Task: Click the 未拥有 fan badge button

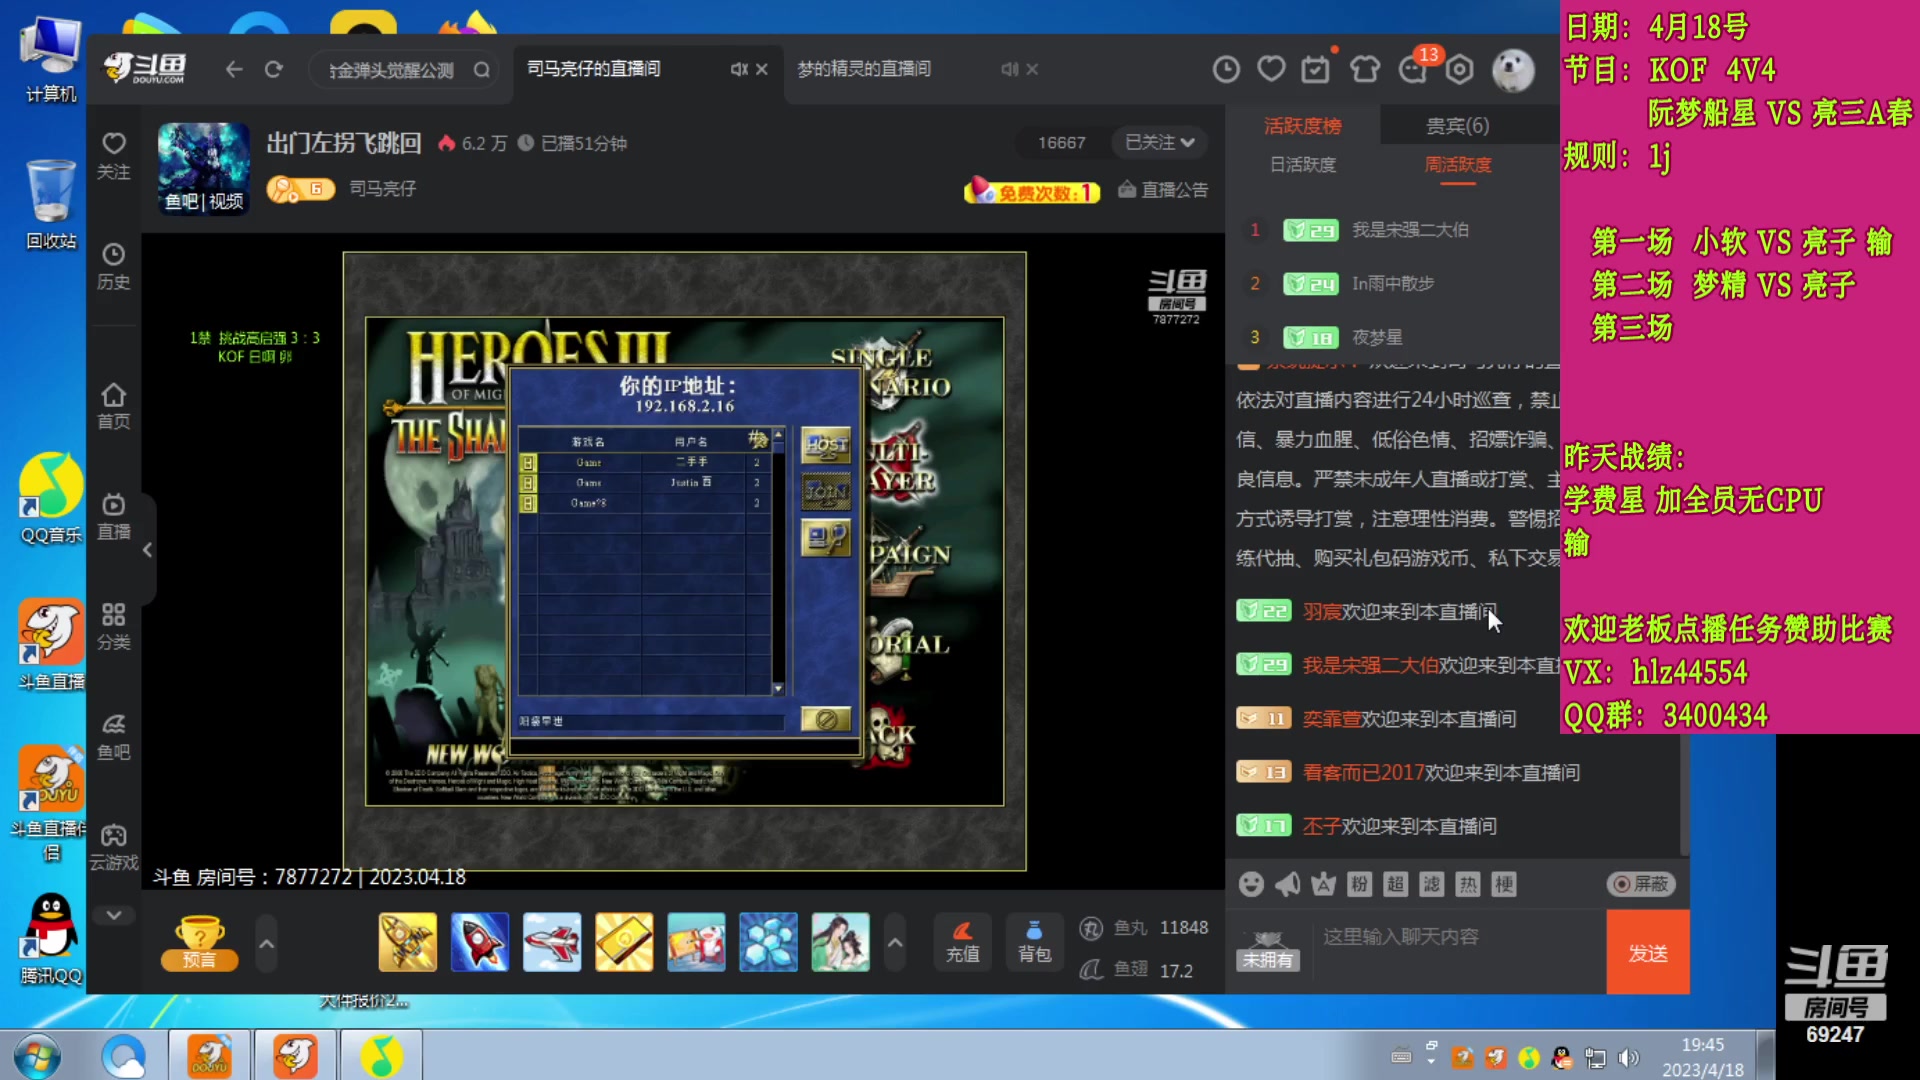Action: tap(1268, 952)
